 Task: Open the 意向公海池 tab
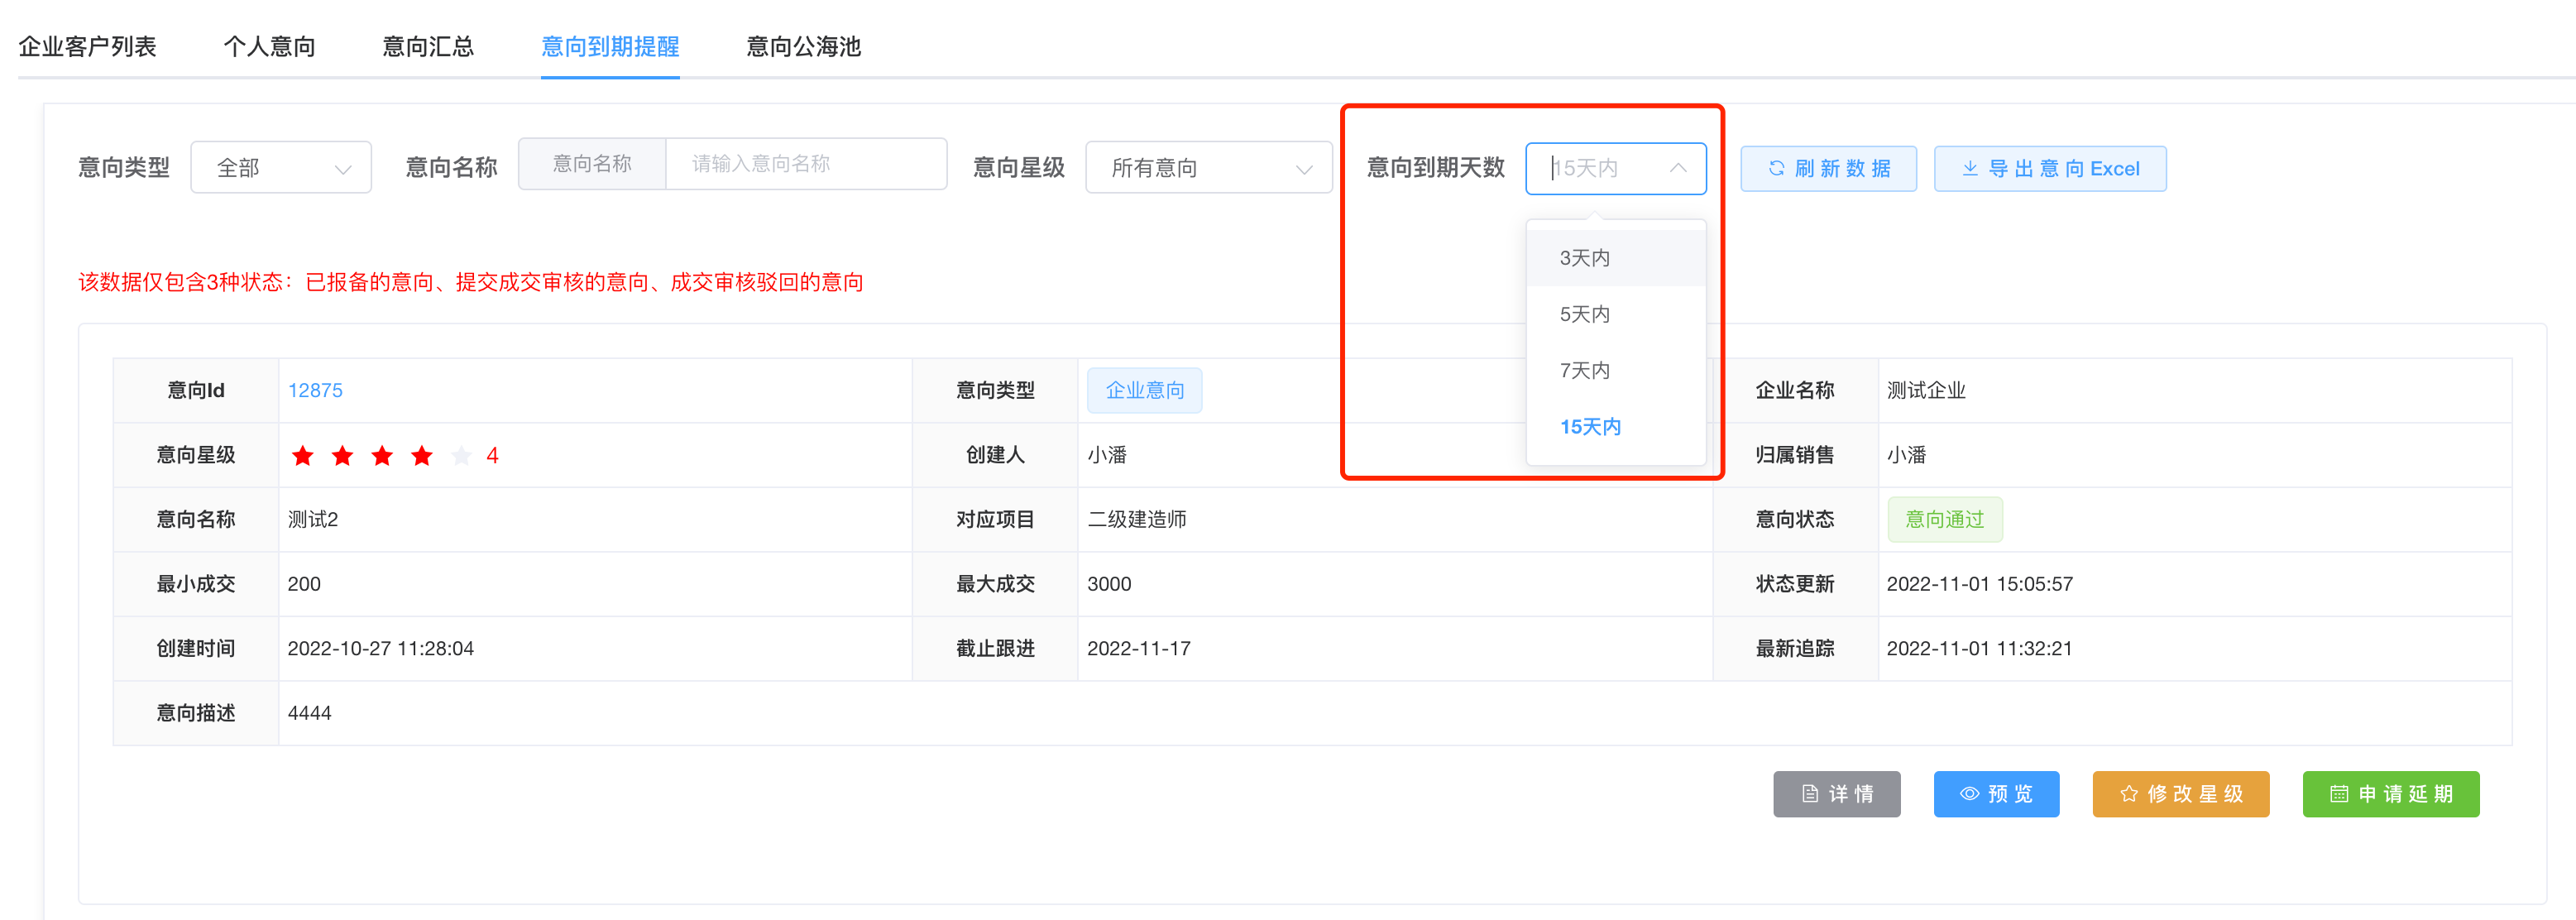(803, 47)
